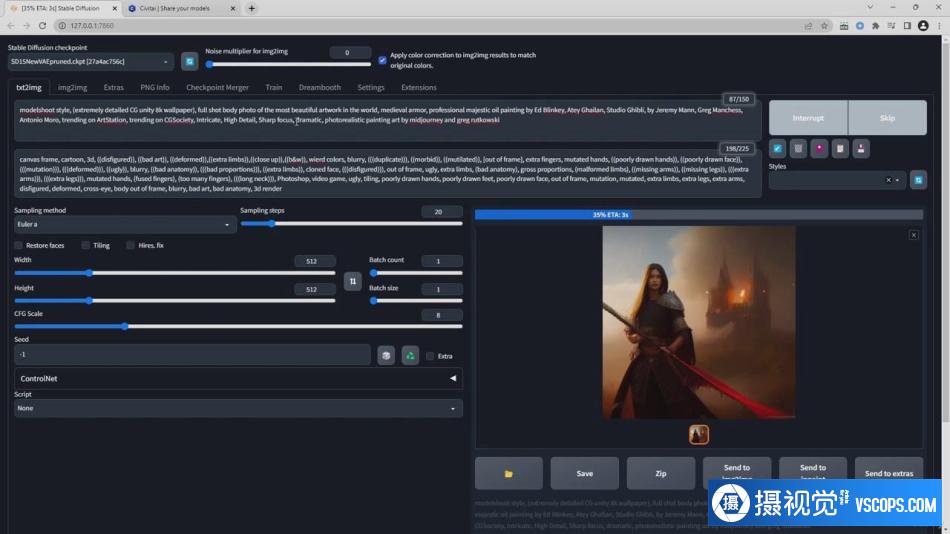Screen dimensions: 950x534
Task: Swap width and height values
Action: [353, 281]
